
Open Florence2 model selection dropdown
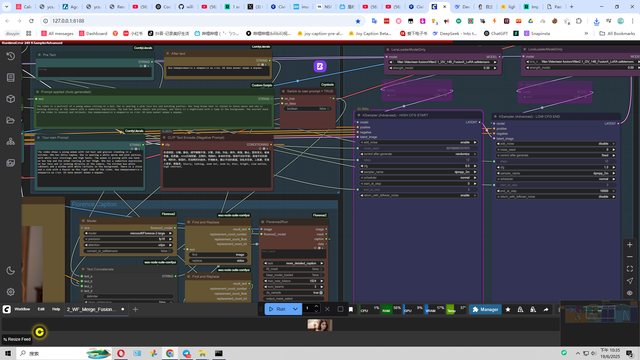129,233
